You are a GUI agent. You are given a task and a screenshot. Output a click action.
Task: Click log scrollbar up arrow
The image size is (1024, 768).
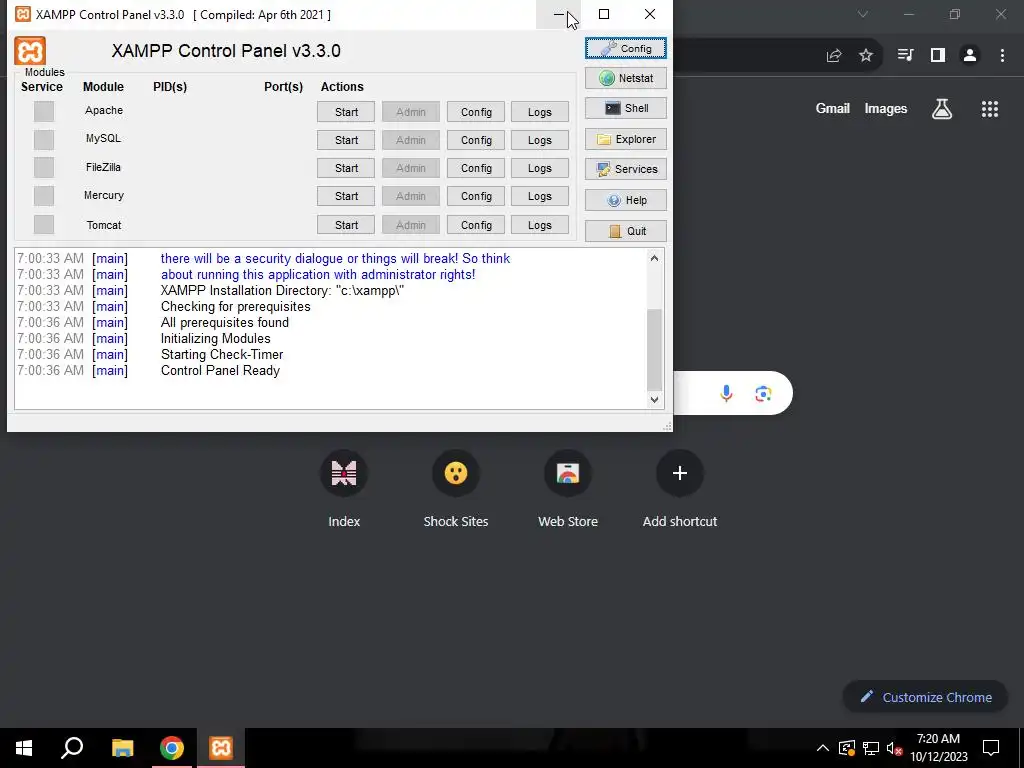(654, 258)
